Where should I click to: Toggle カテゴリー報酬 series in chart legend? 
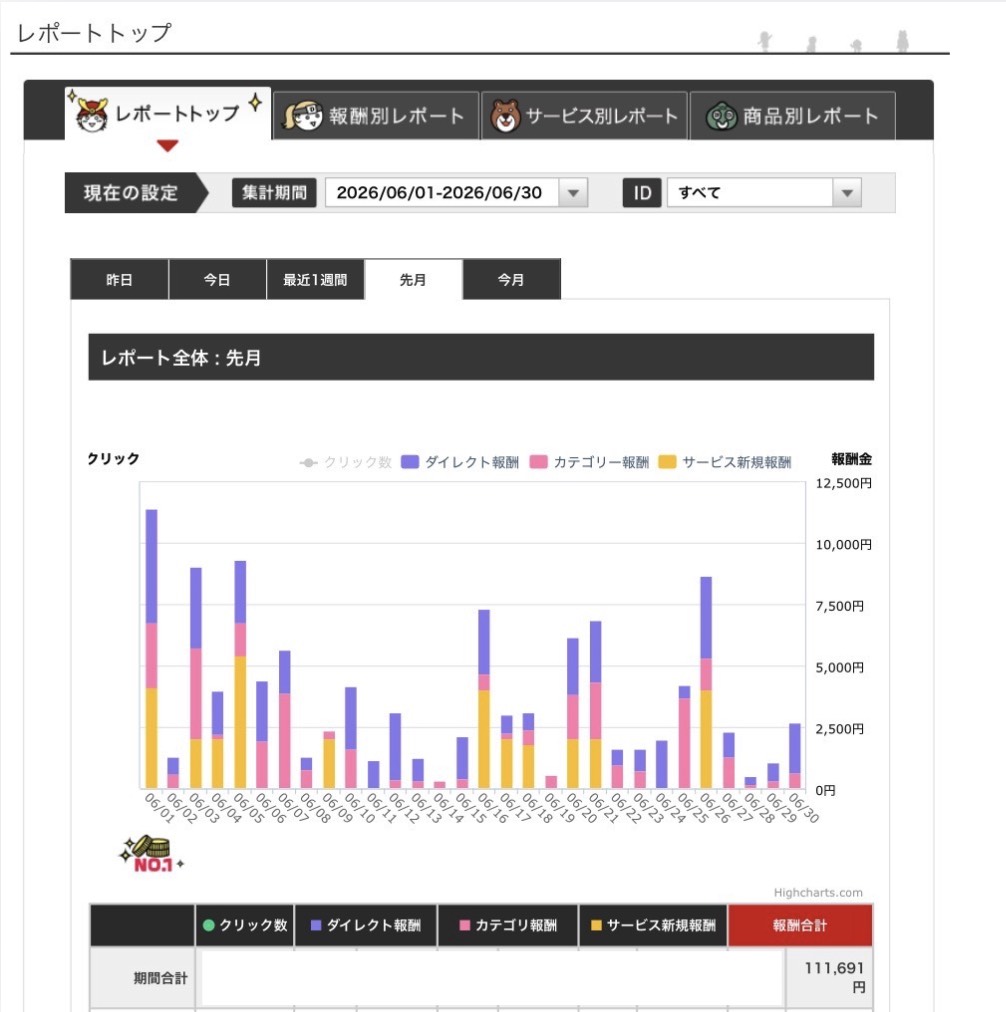589,462
